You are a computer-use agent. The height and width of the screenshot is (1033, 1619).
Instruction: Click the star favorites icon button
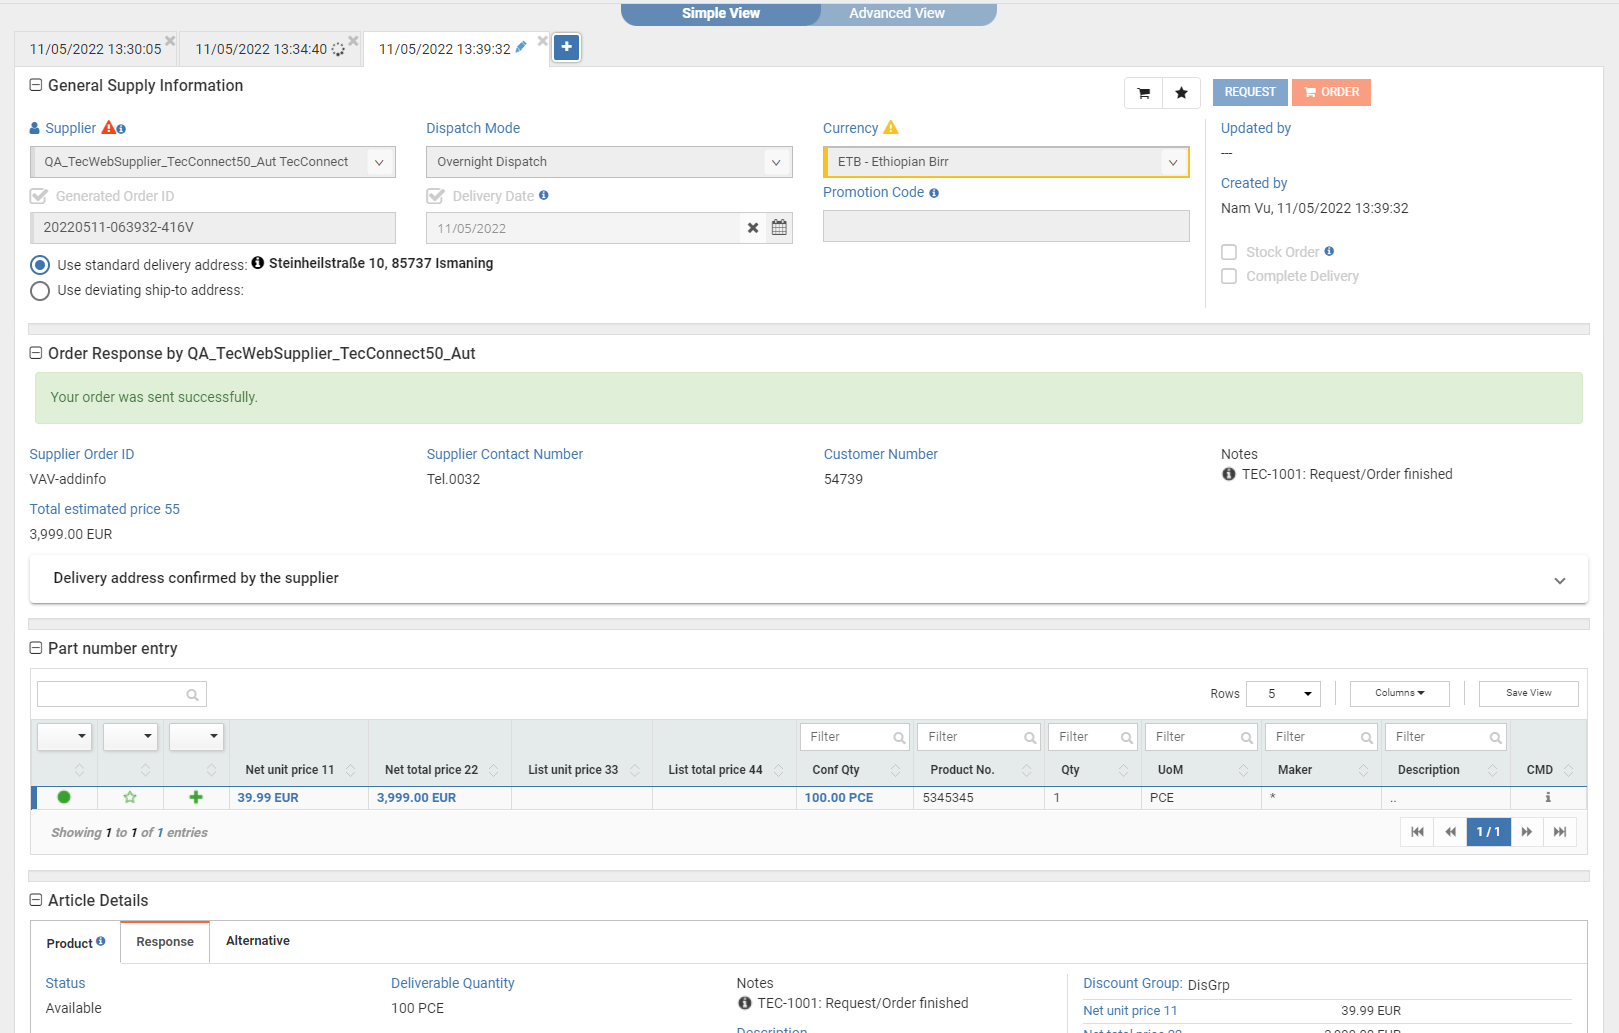coord(1181,93)
